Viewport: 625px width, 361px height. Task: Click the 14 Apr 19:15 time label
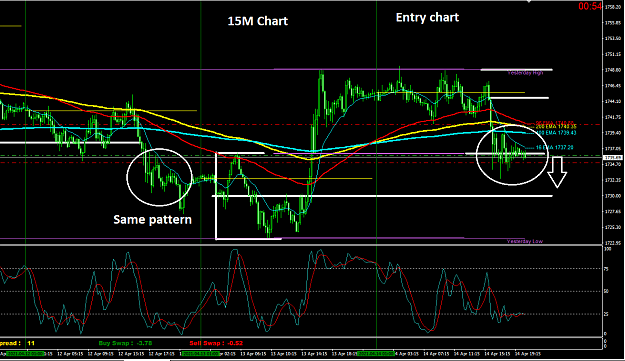tap(528, 353)
